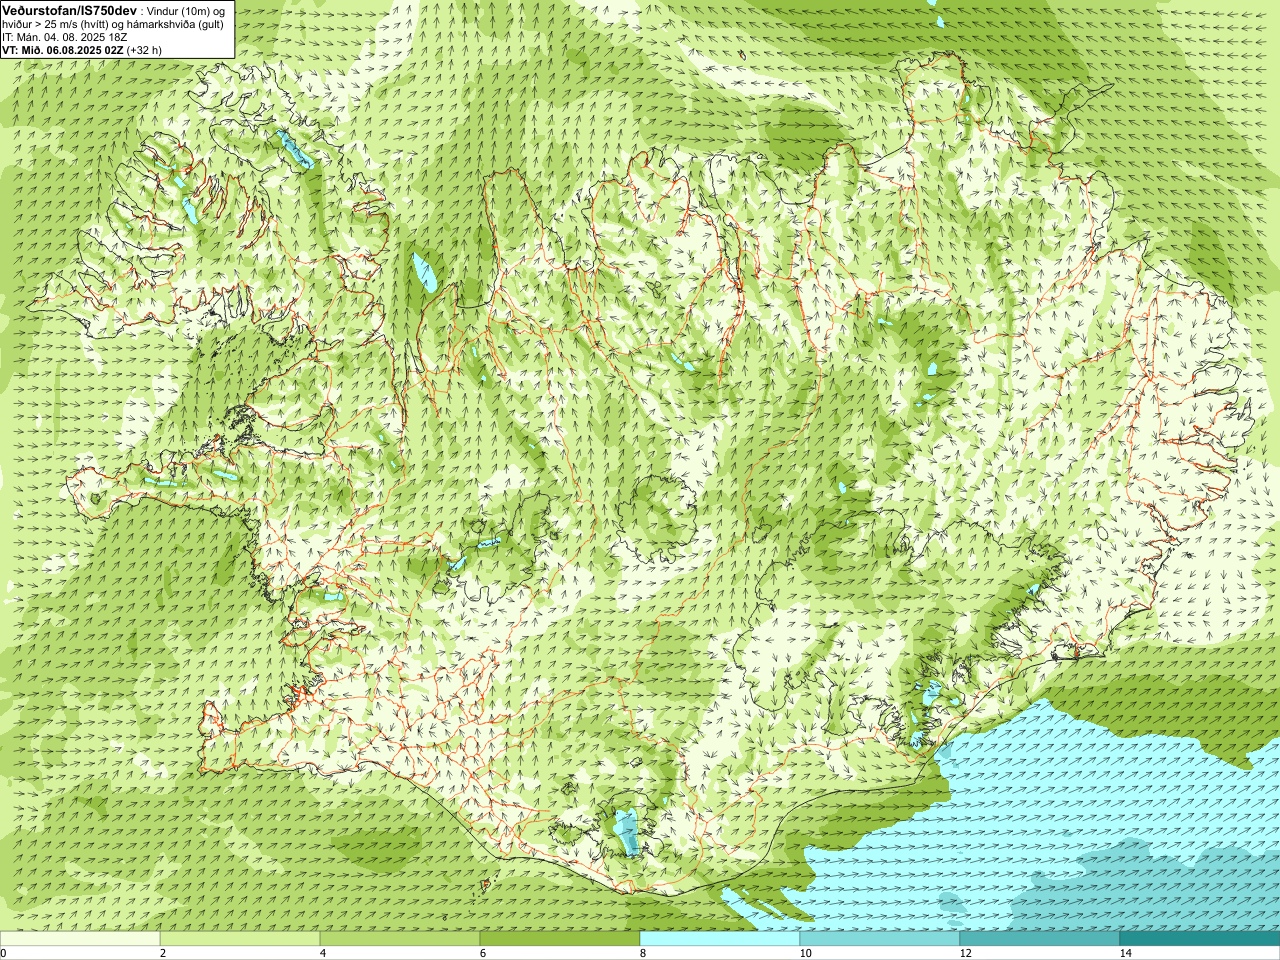Select the medium green 4–6 legend swatch
This screenshot has width=1280, height=960.
pyautogui.click(x=400, y=939)
